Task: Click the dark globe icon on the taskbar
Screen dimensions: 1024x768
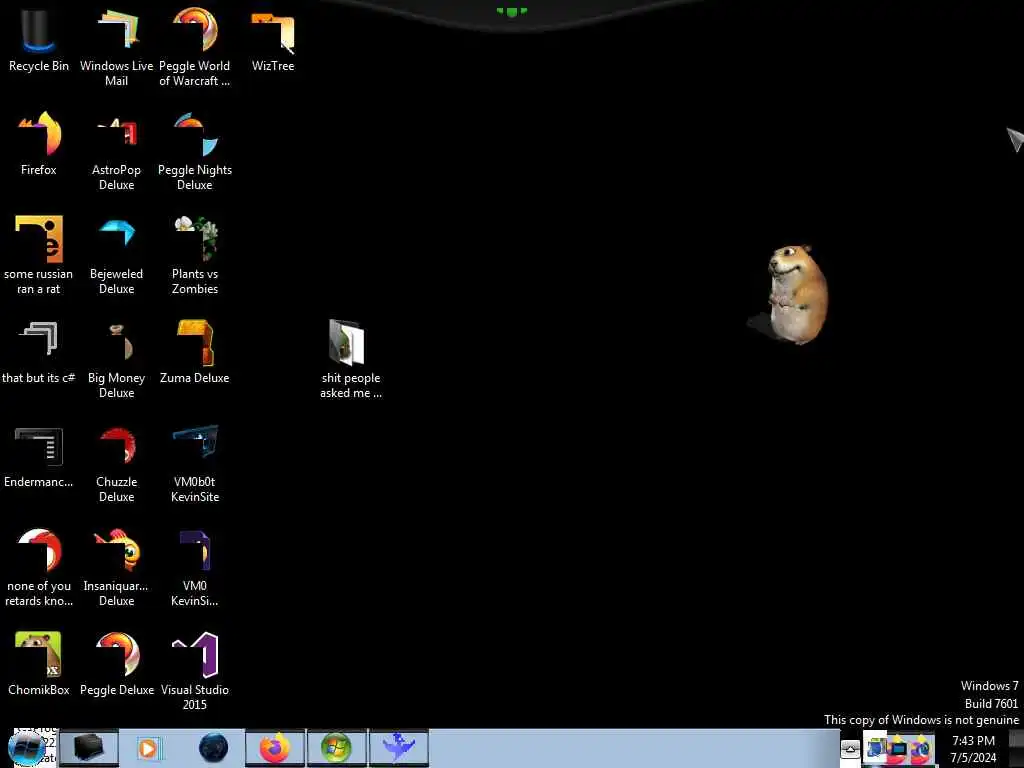Action: (214, 748)
